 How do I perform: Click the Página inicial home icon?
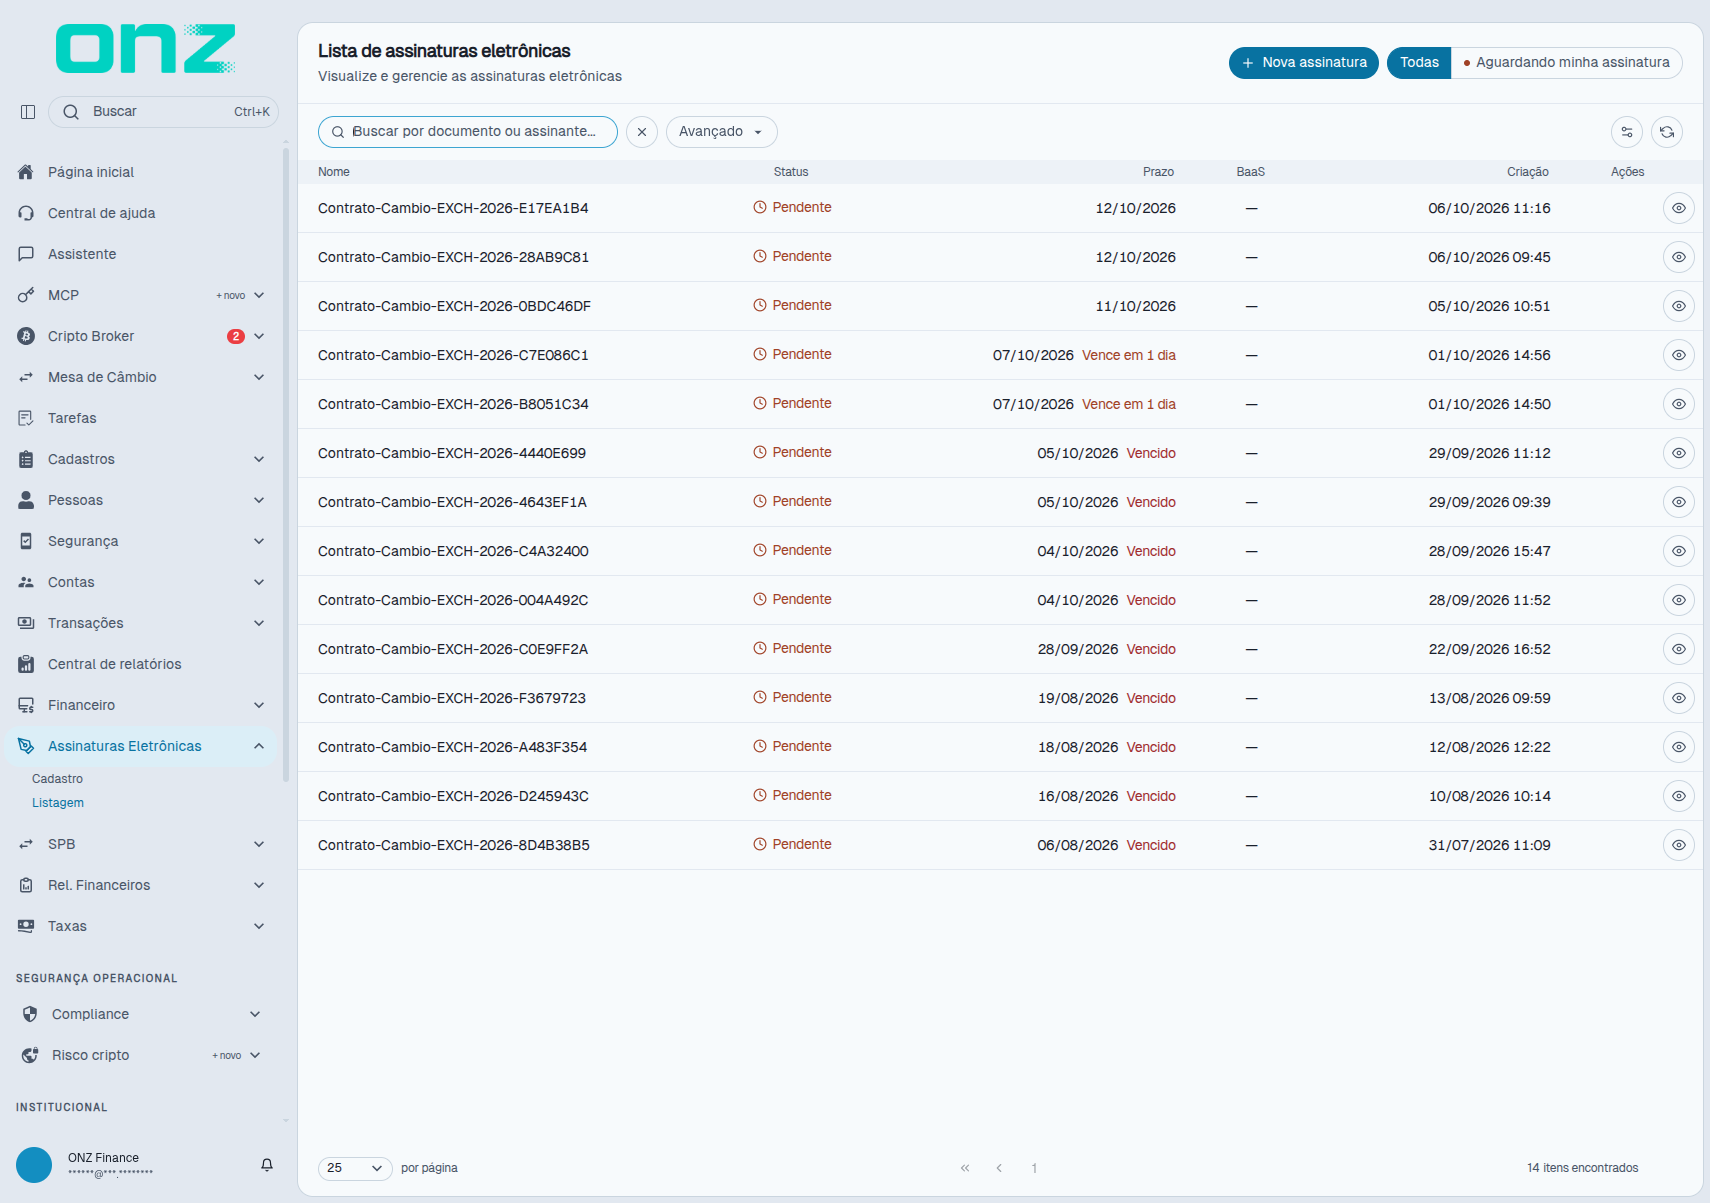[x=26, y=172]
